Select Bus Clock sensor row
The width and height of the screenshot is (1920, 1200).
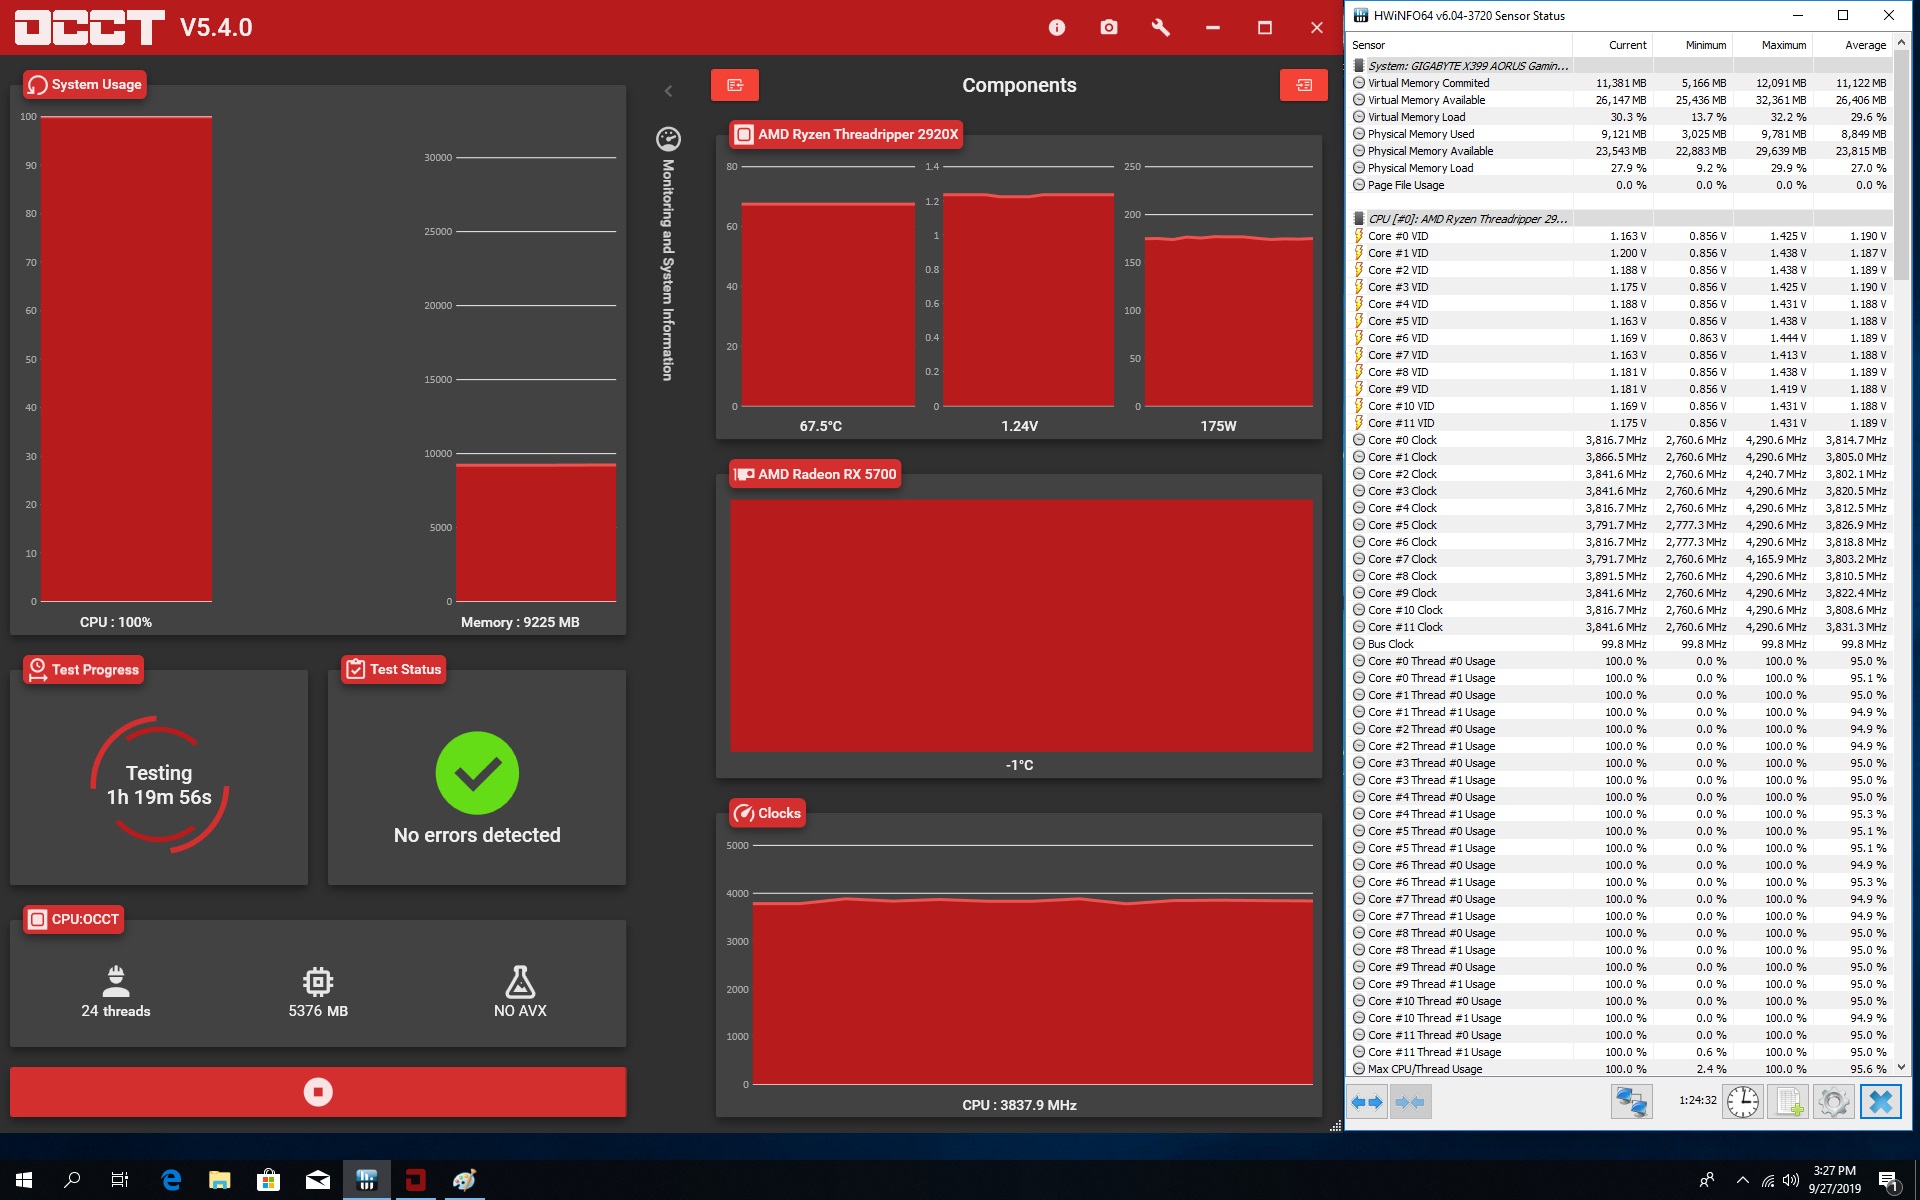tap(1620, 644)
